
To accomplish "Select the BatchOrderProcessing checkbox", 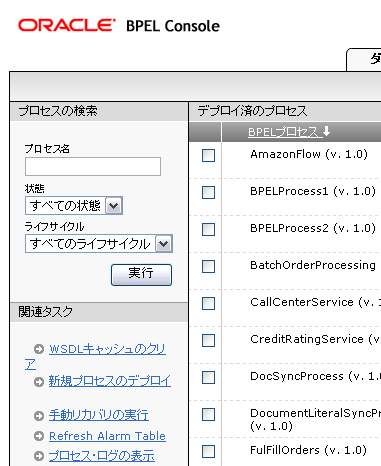I will point(208,266).
